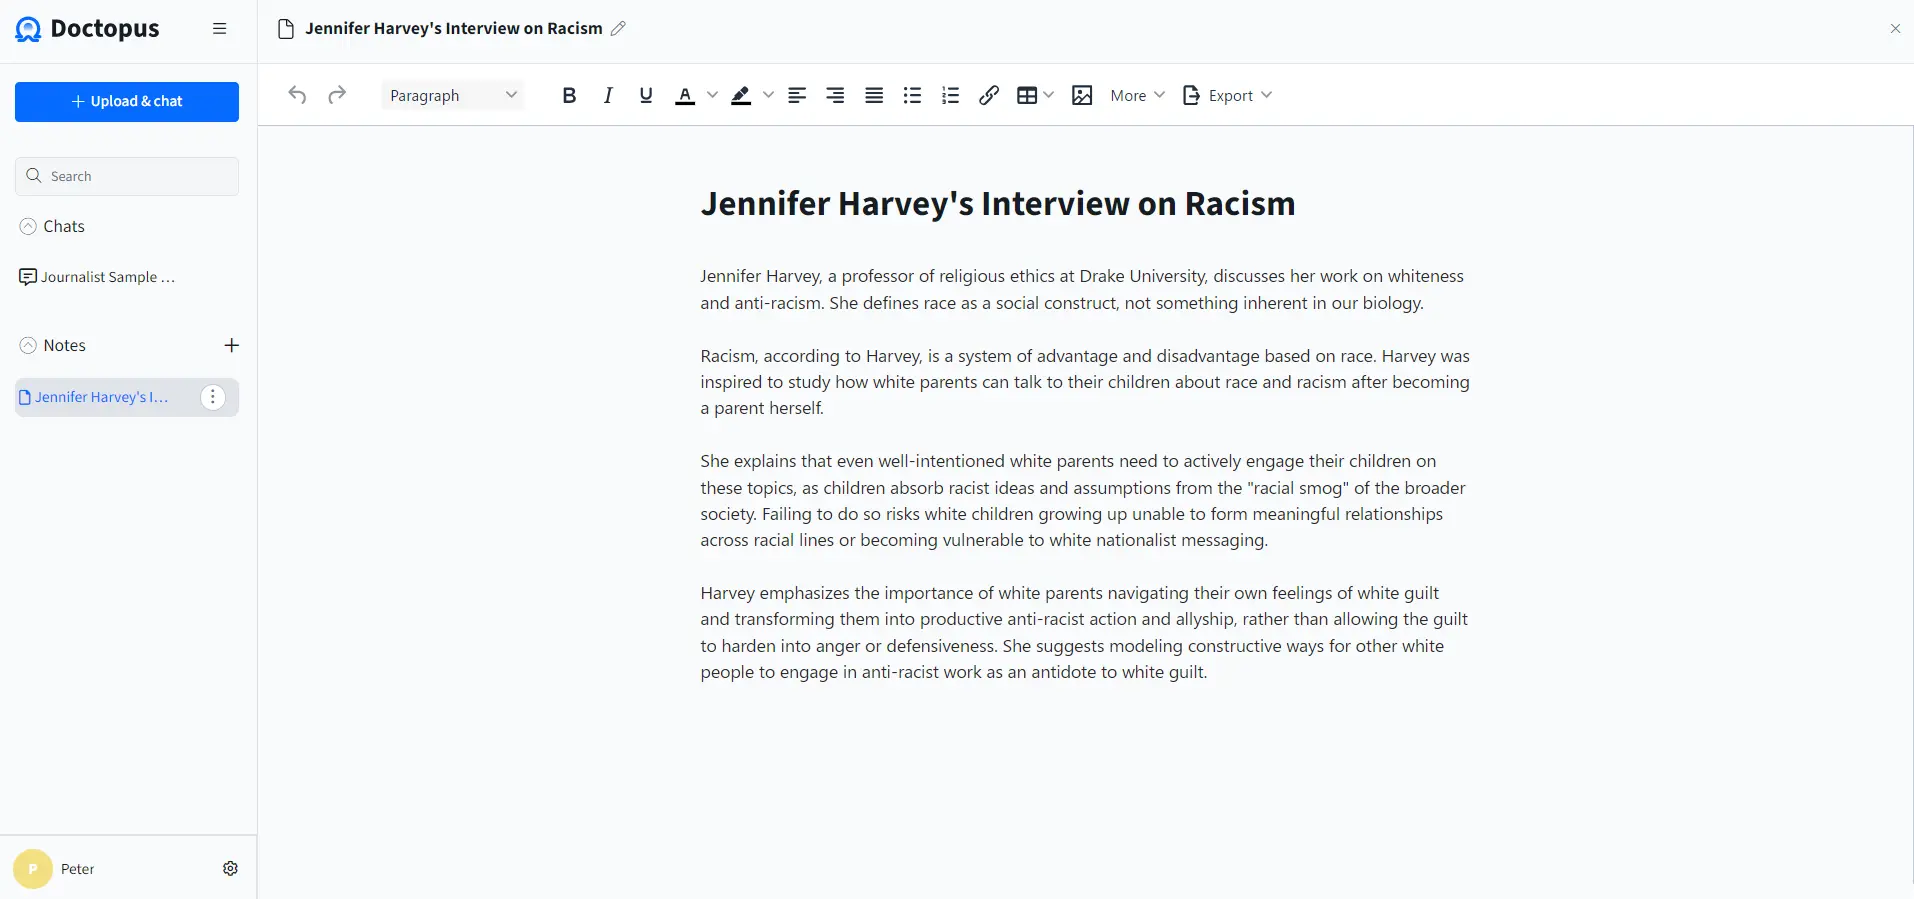Edit note title with pencil icon
The image size is (1914, 899).
[619, 28]
